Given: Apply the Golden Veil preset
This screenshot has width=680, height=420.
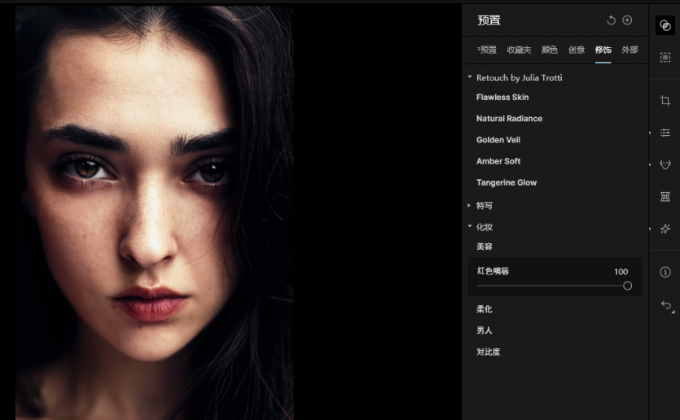Looking at the screenshot, I should point(498,140).
